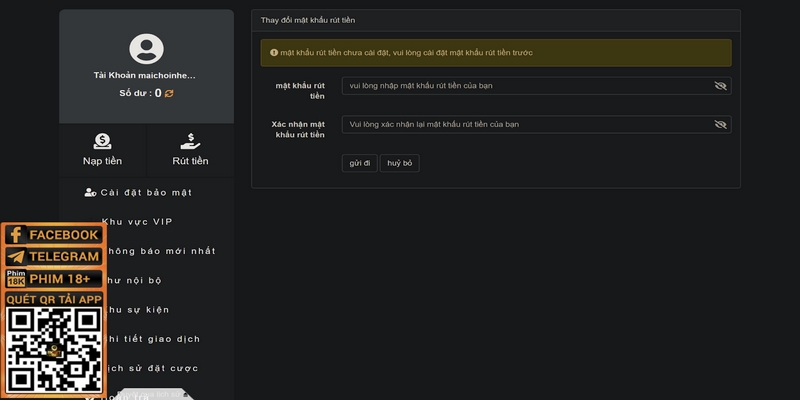Click the Phim 18+ overlay banner
The height and width of the screenshot is (400, 800).
tap(53, 279)
